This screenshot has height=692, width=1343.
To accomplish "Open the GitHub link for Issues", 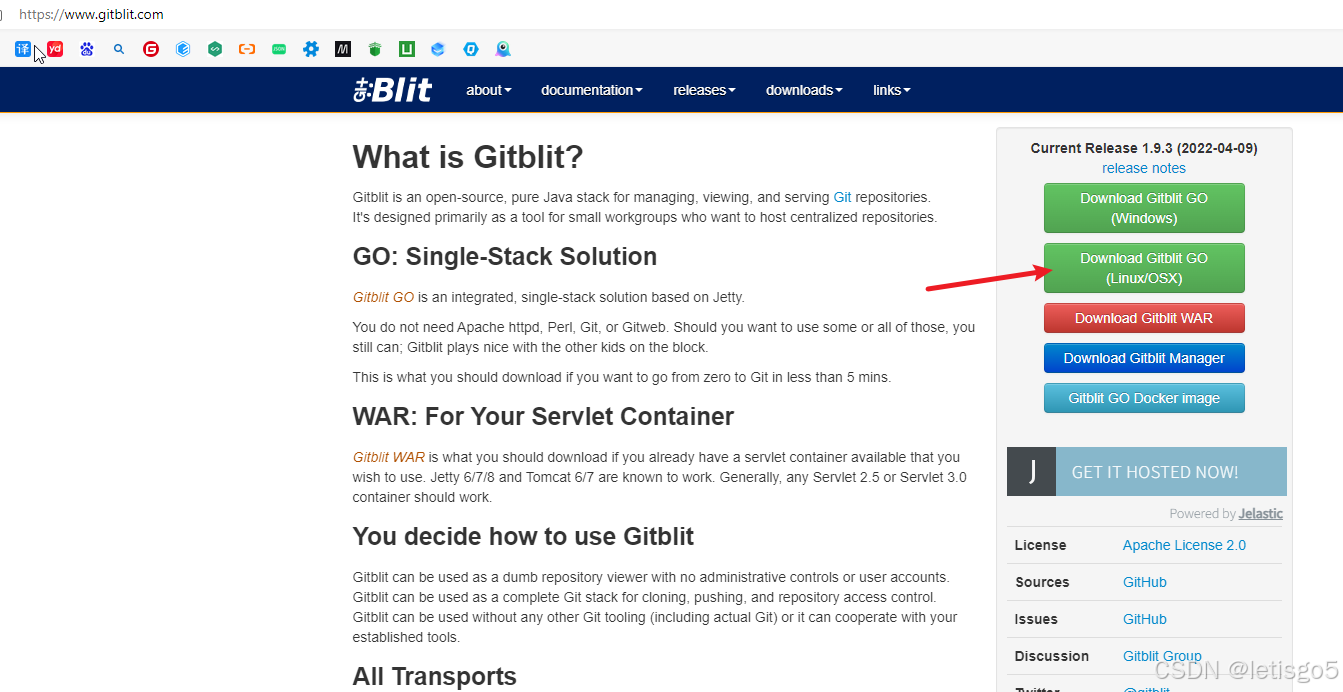I will pos(1145,619).
